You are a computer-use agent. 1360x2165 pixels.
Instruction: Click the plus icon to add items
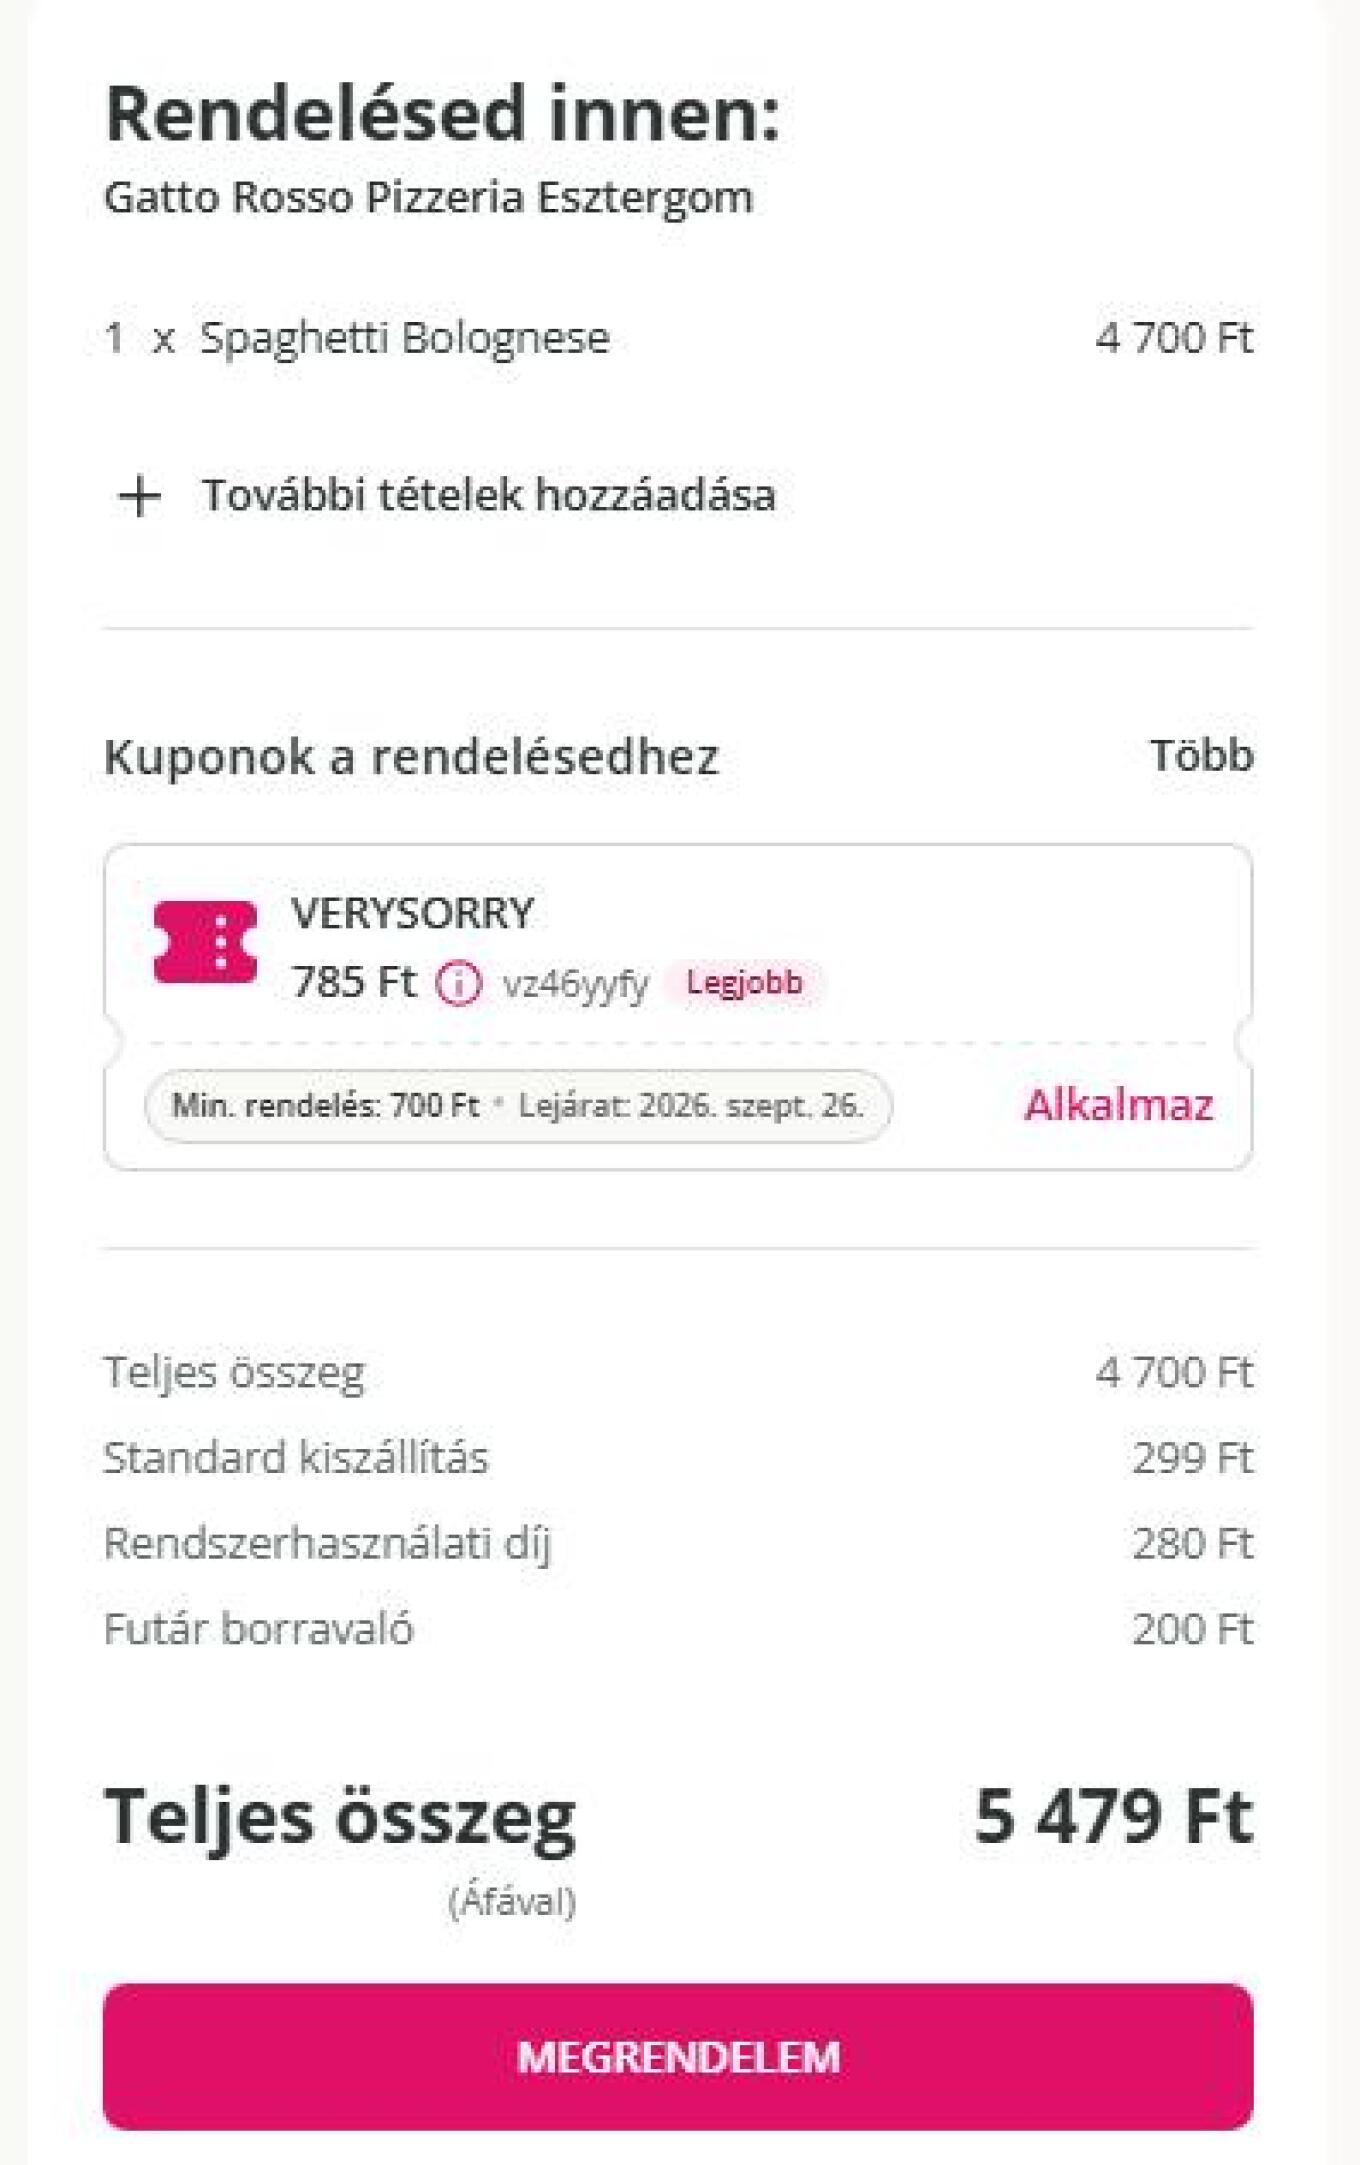coord(139,496)
